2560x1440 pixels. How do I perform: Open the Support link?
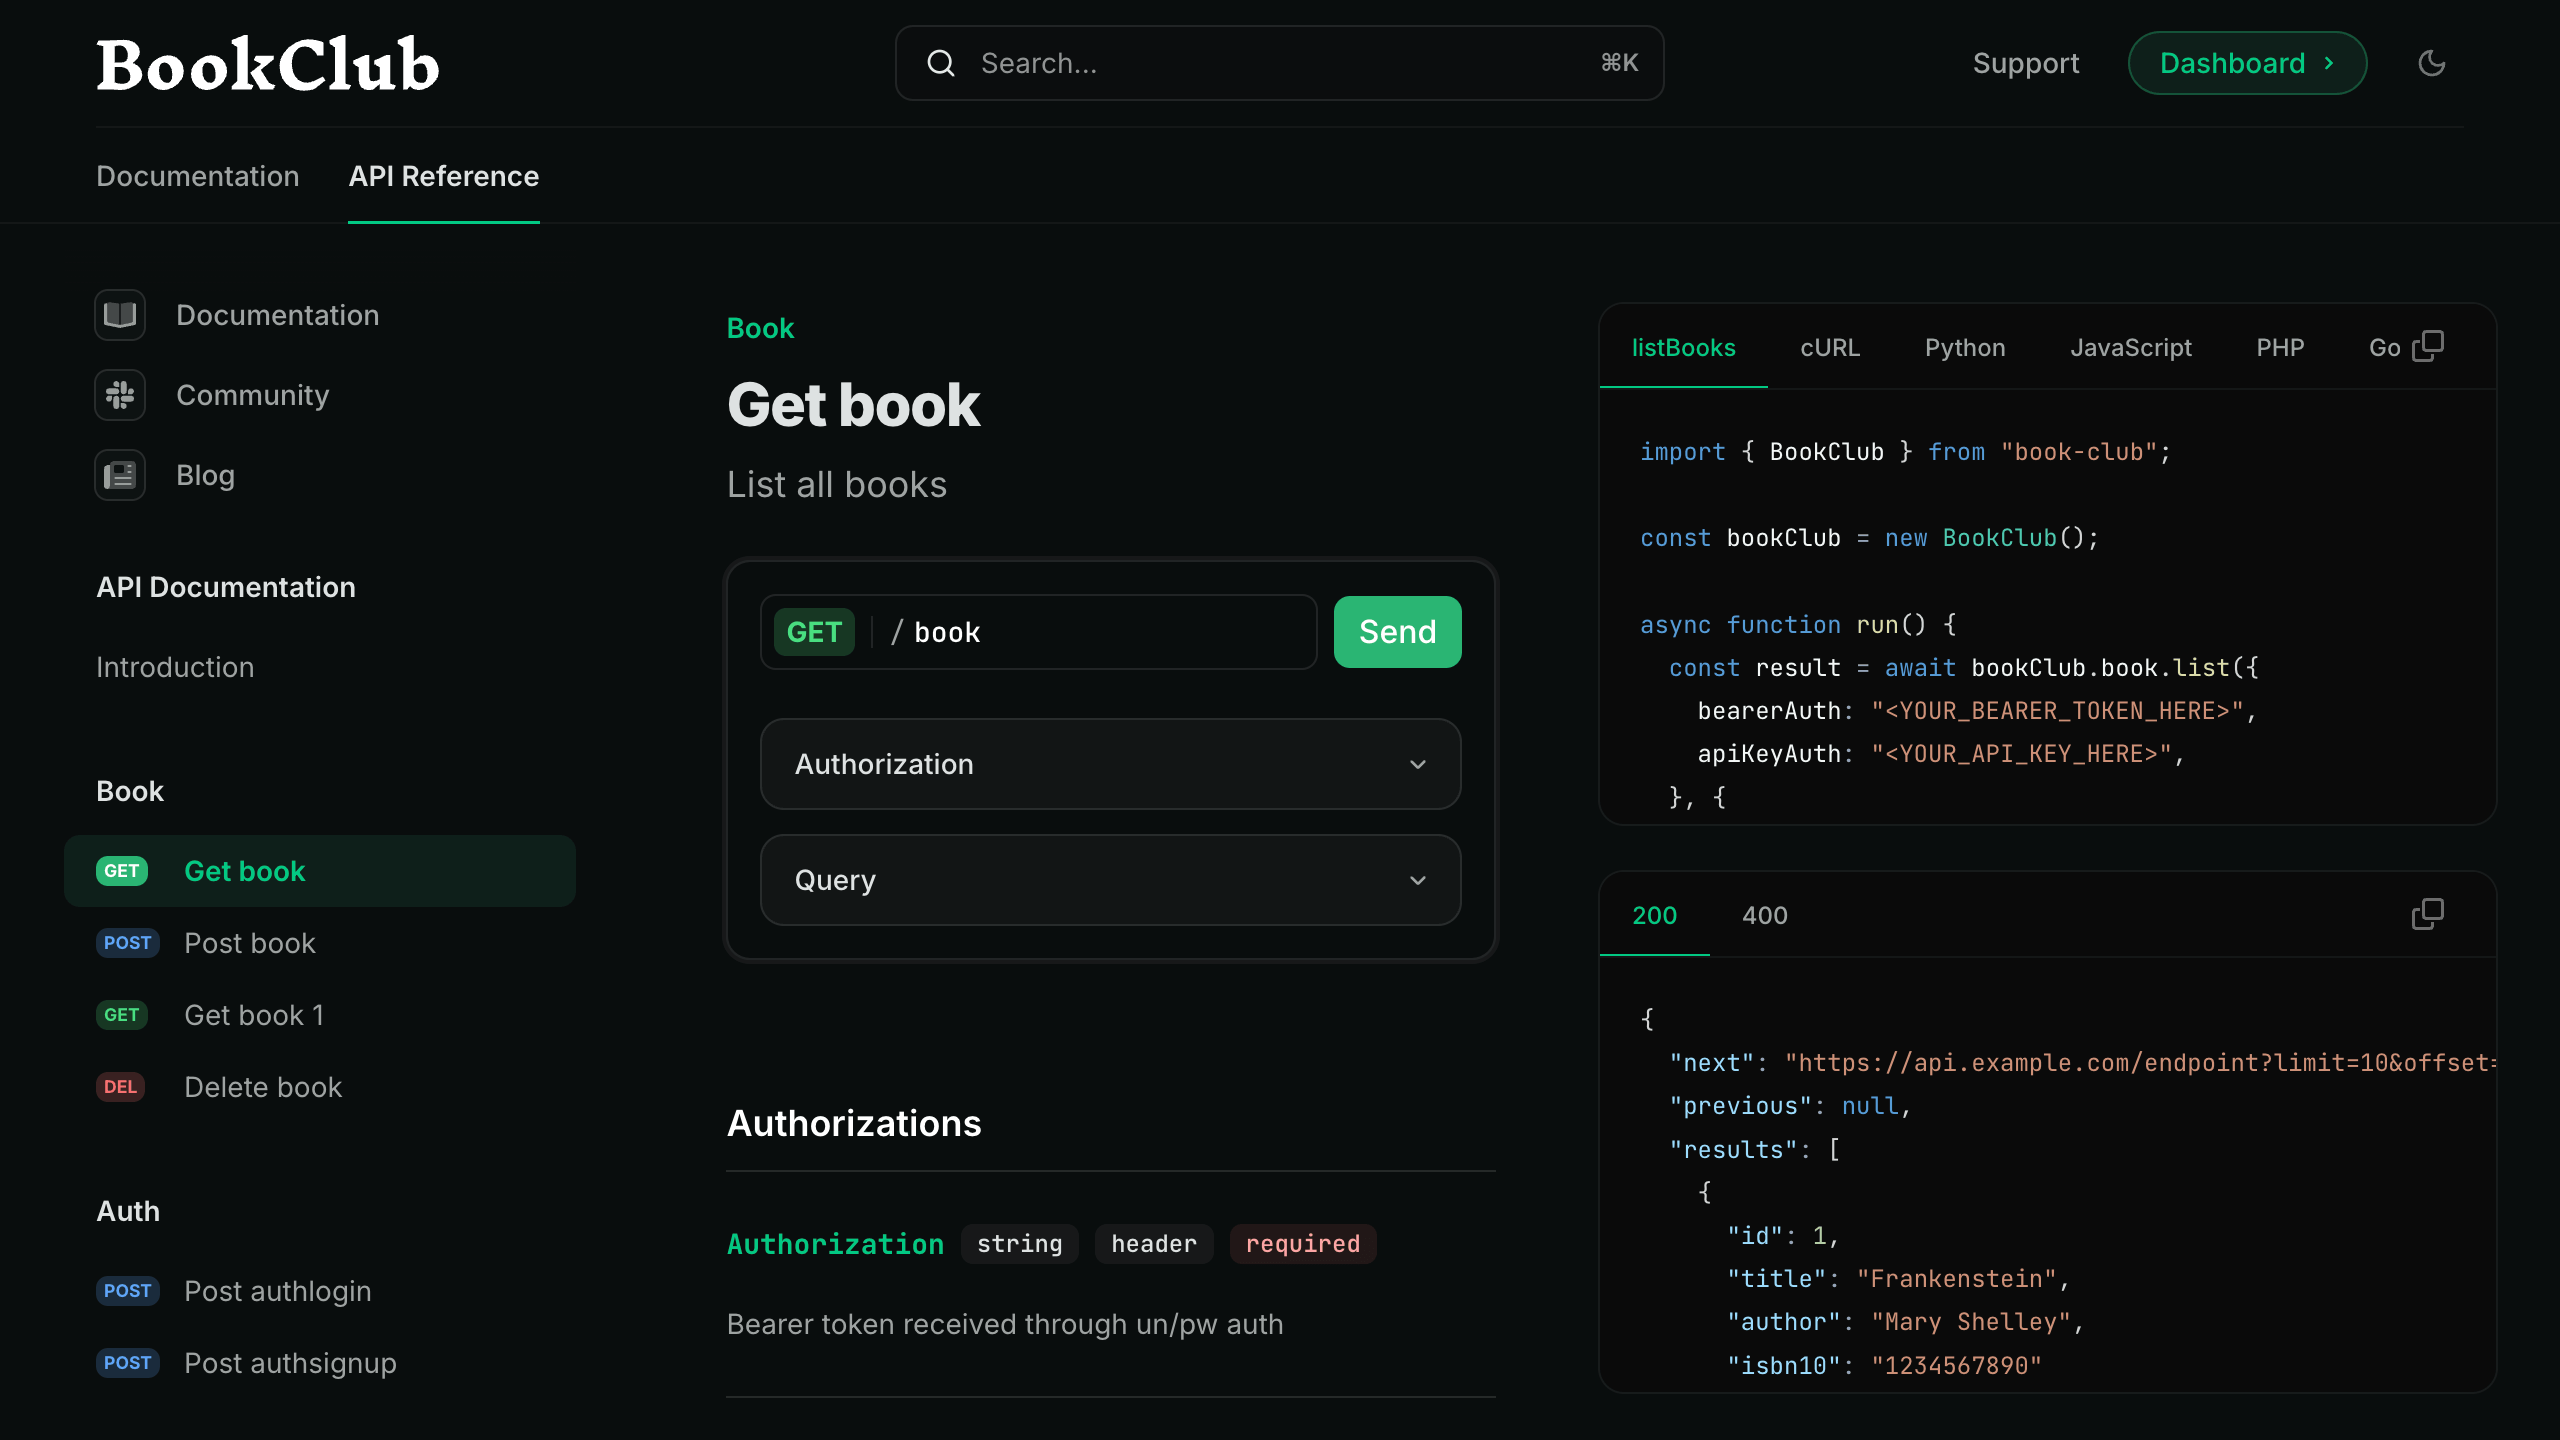click(x=2024, y=62)
